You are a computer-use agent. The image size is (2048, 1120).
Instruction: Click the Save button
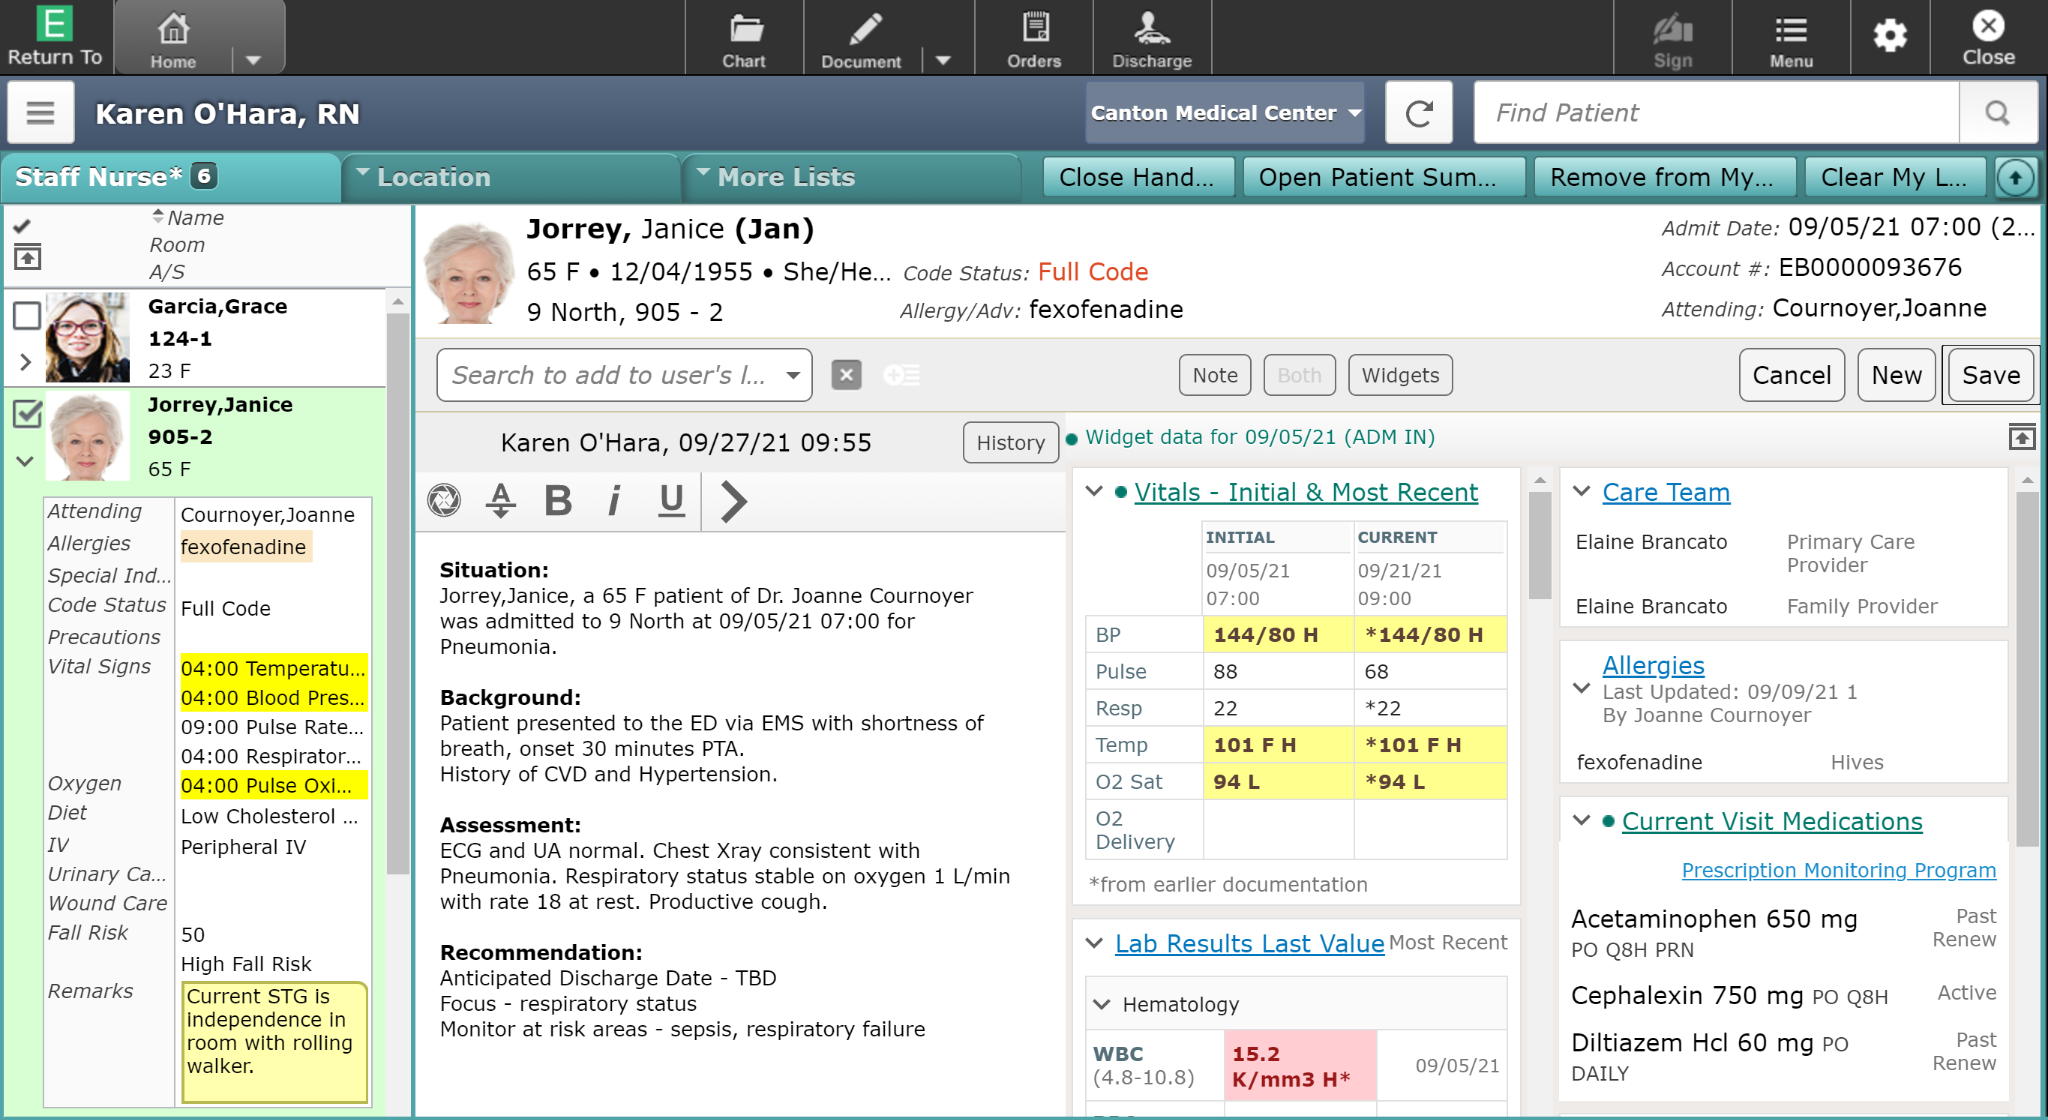pos(1990,375)
